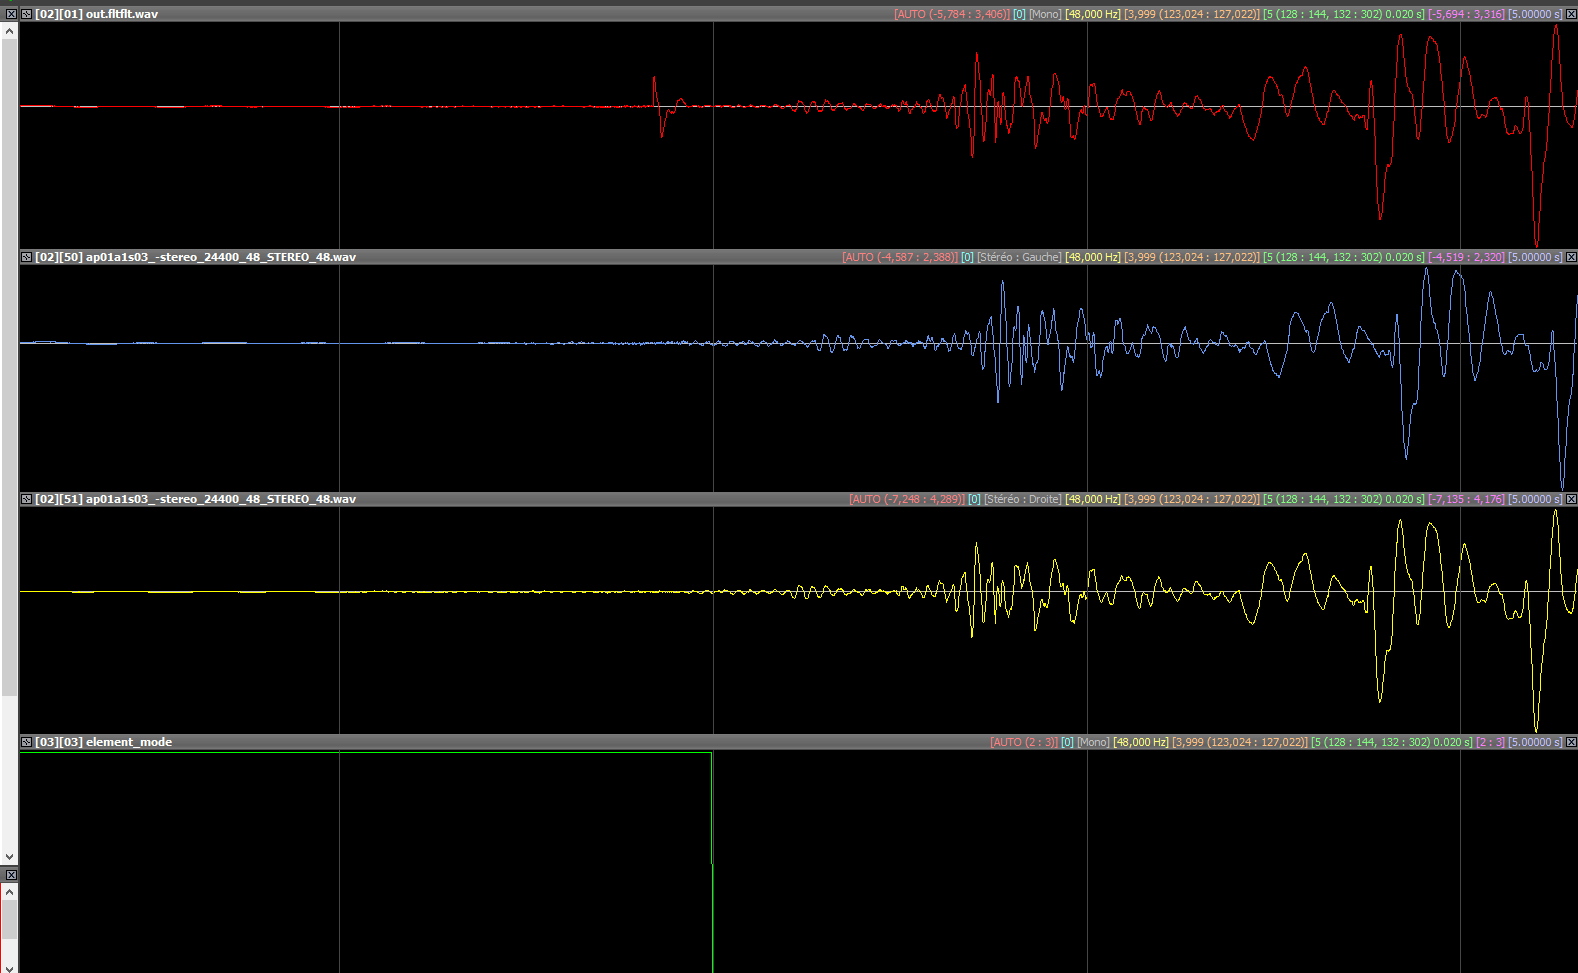Click the icon beside element_mode track title
Image resolution: width=1578 pixels, height=973 pixels.
click(26, 742)
